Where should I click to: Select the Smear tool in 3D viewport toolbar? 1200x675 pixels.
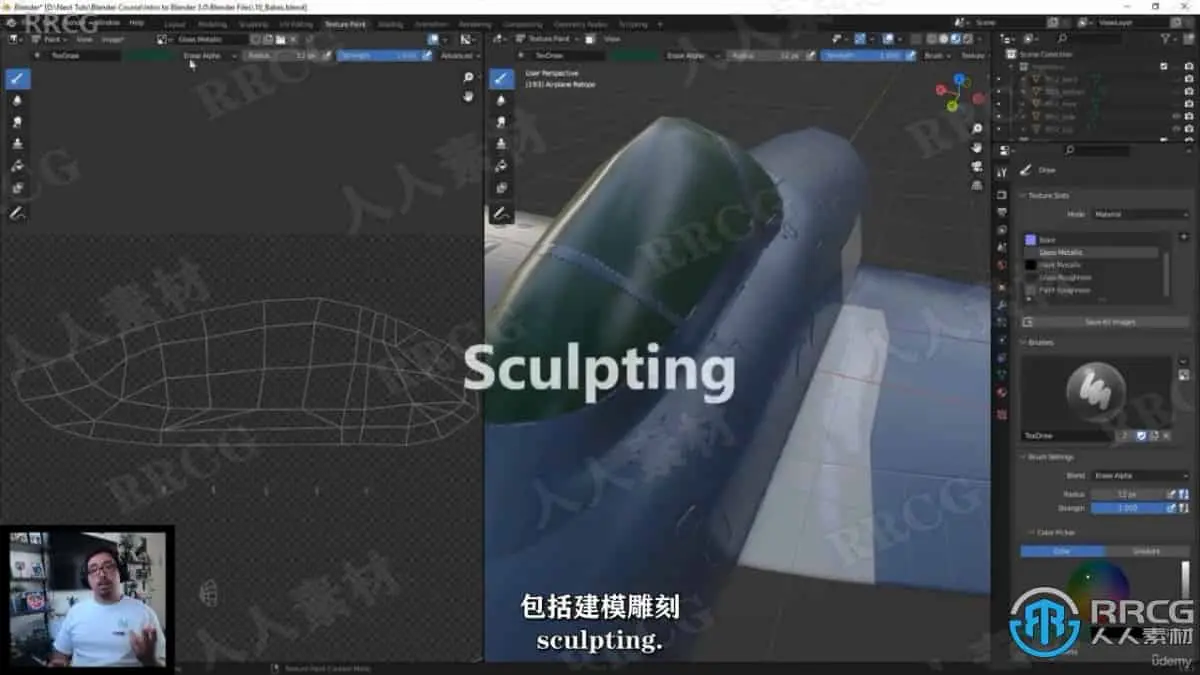502,123
